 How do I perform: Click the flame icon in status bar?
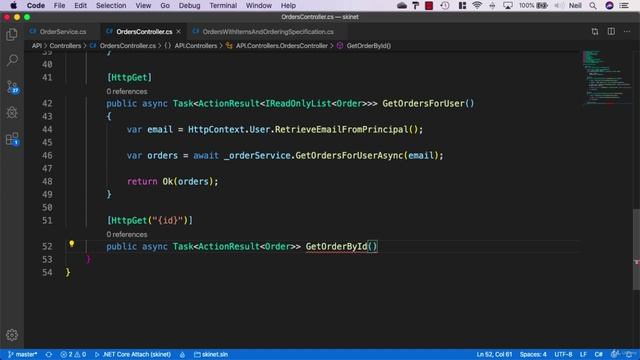182,354
